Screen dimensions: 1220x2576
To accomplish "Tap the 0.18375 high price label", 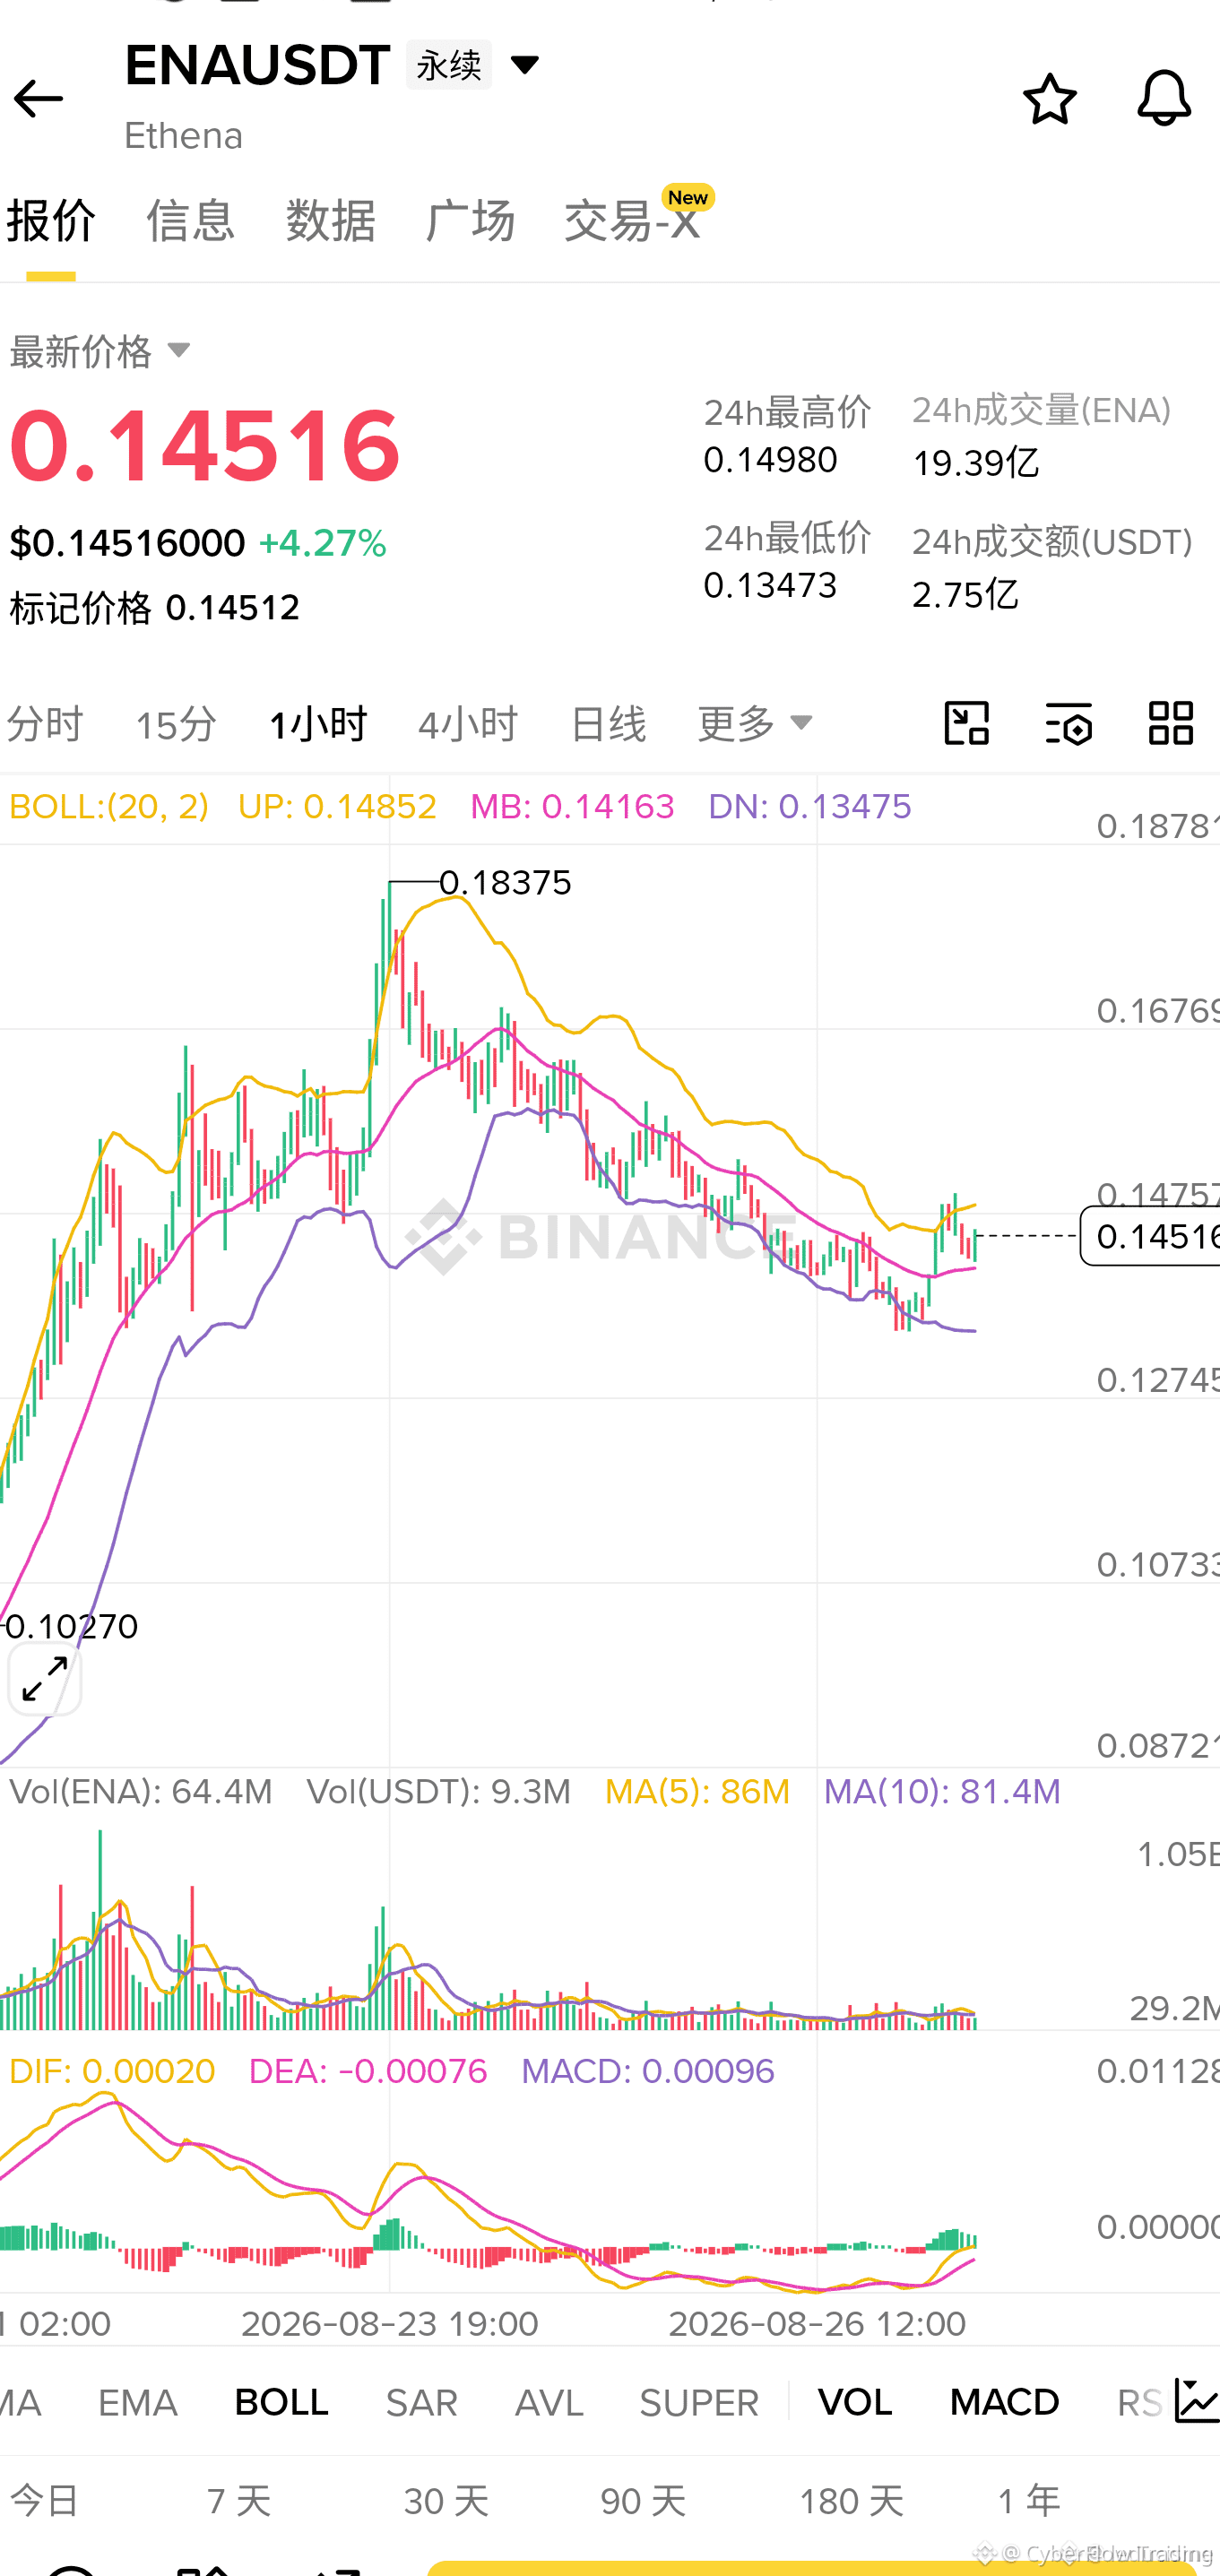I will [505, 882].
